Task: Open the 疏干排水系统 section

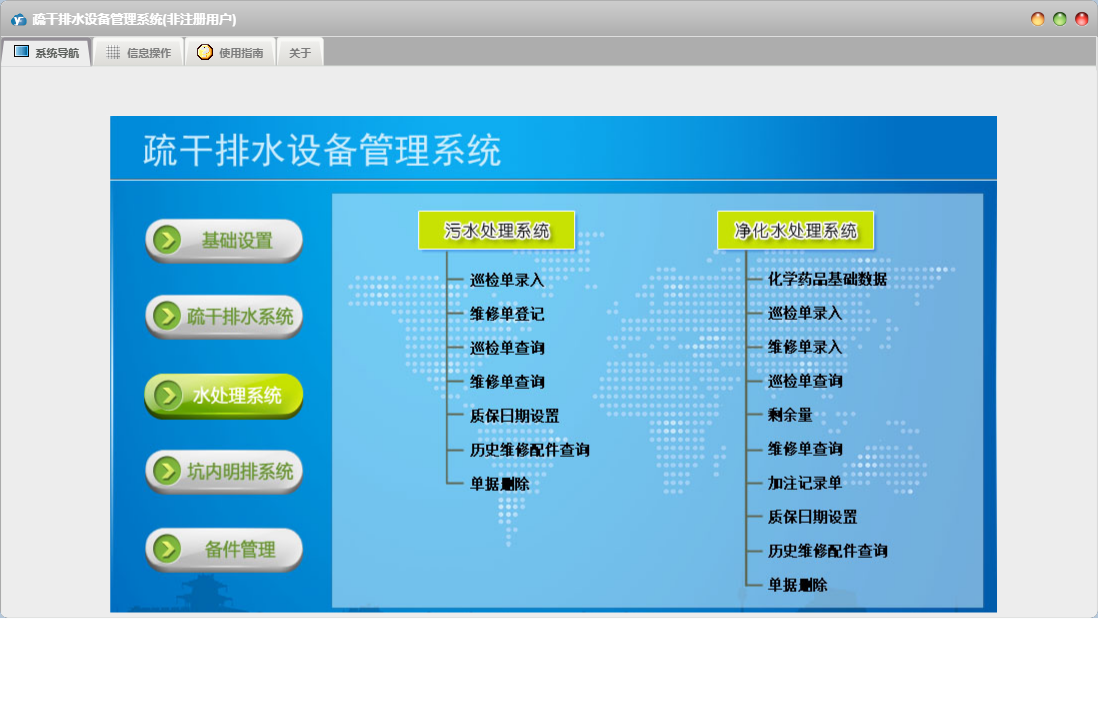Action: pyautogui.click(x=224, y=316)
